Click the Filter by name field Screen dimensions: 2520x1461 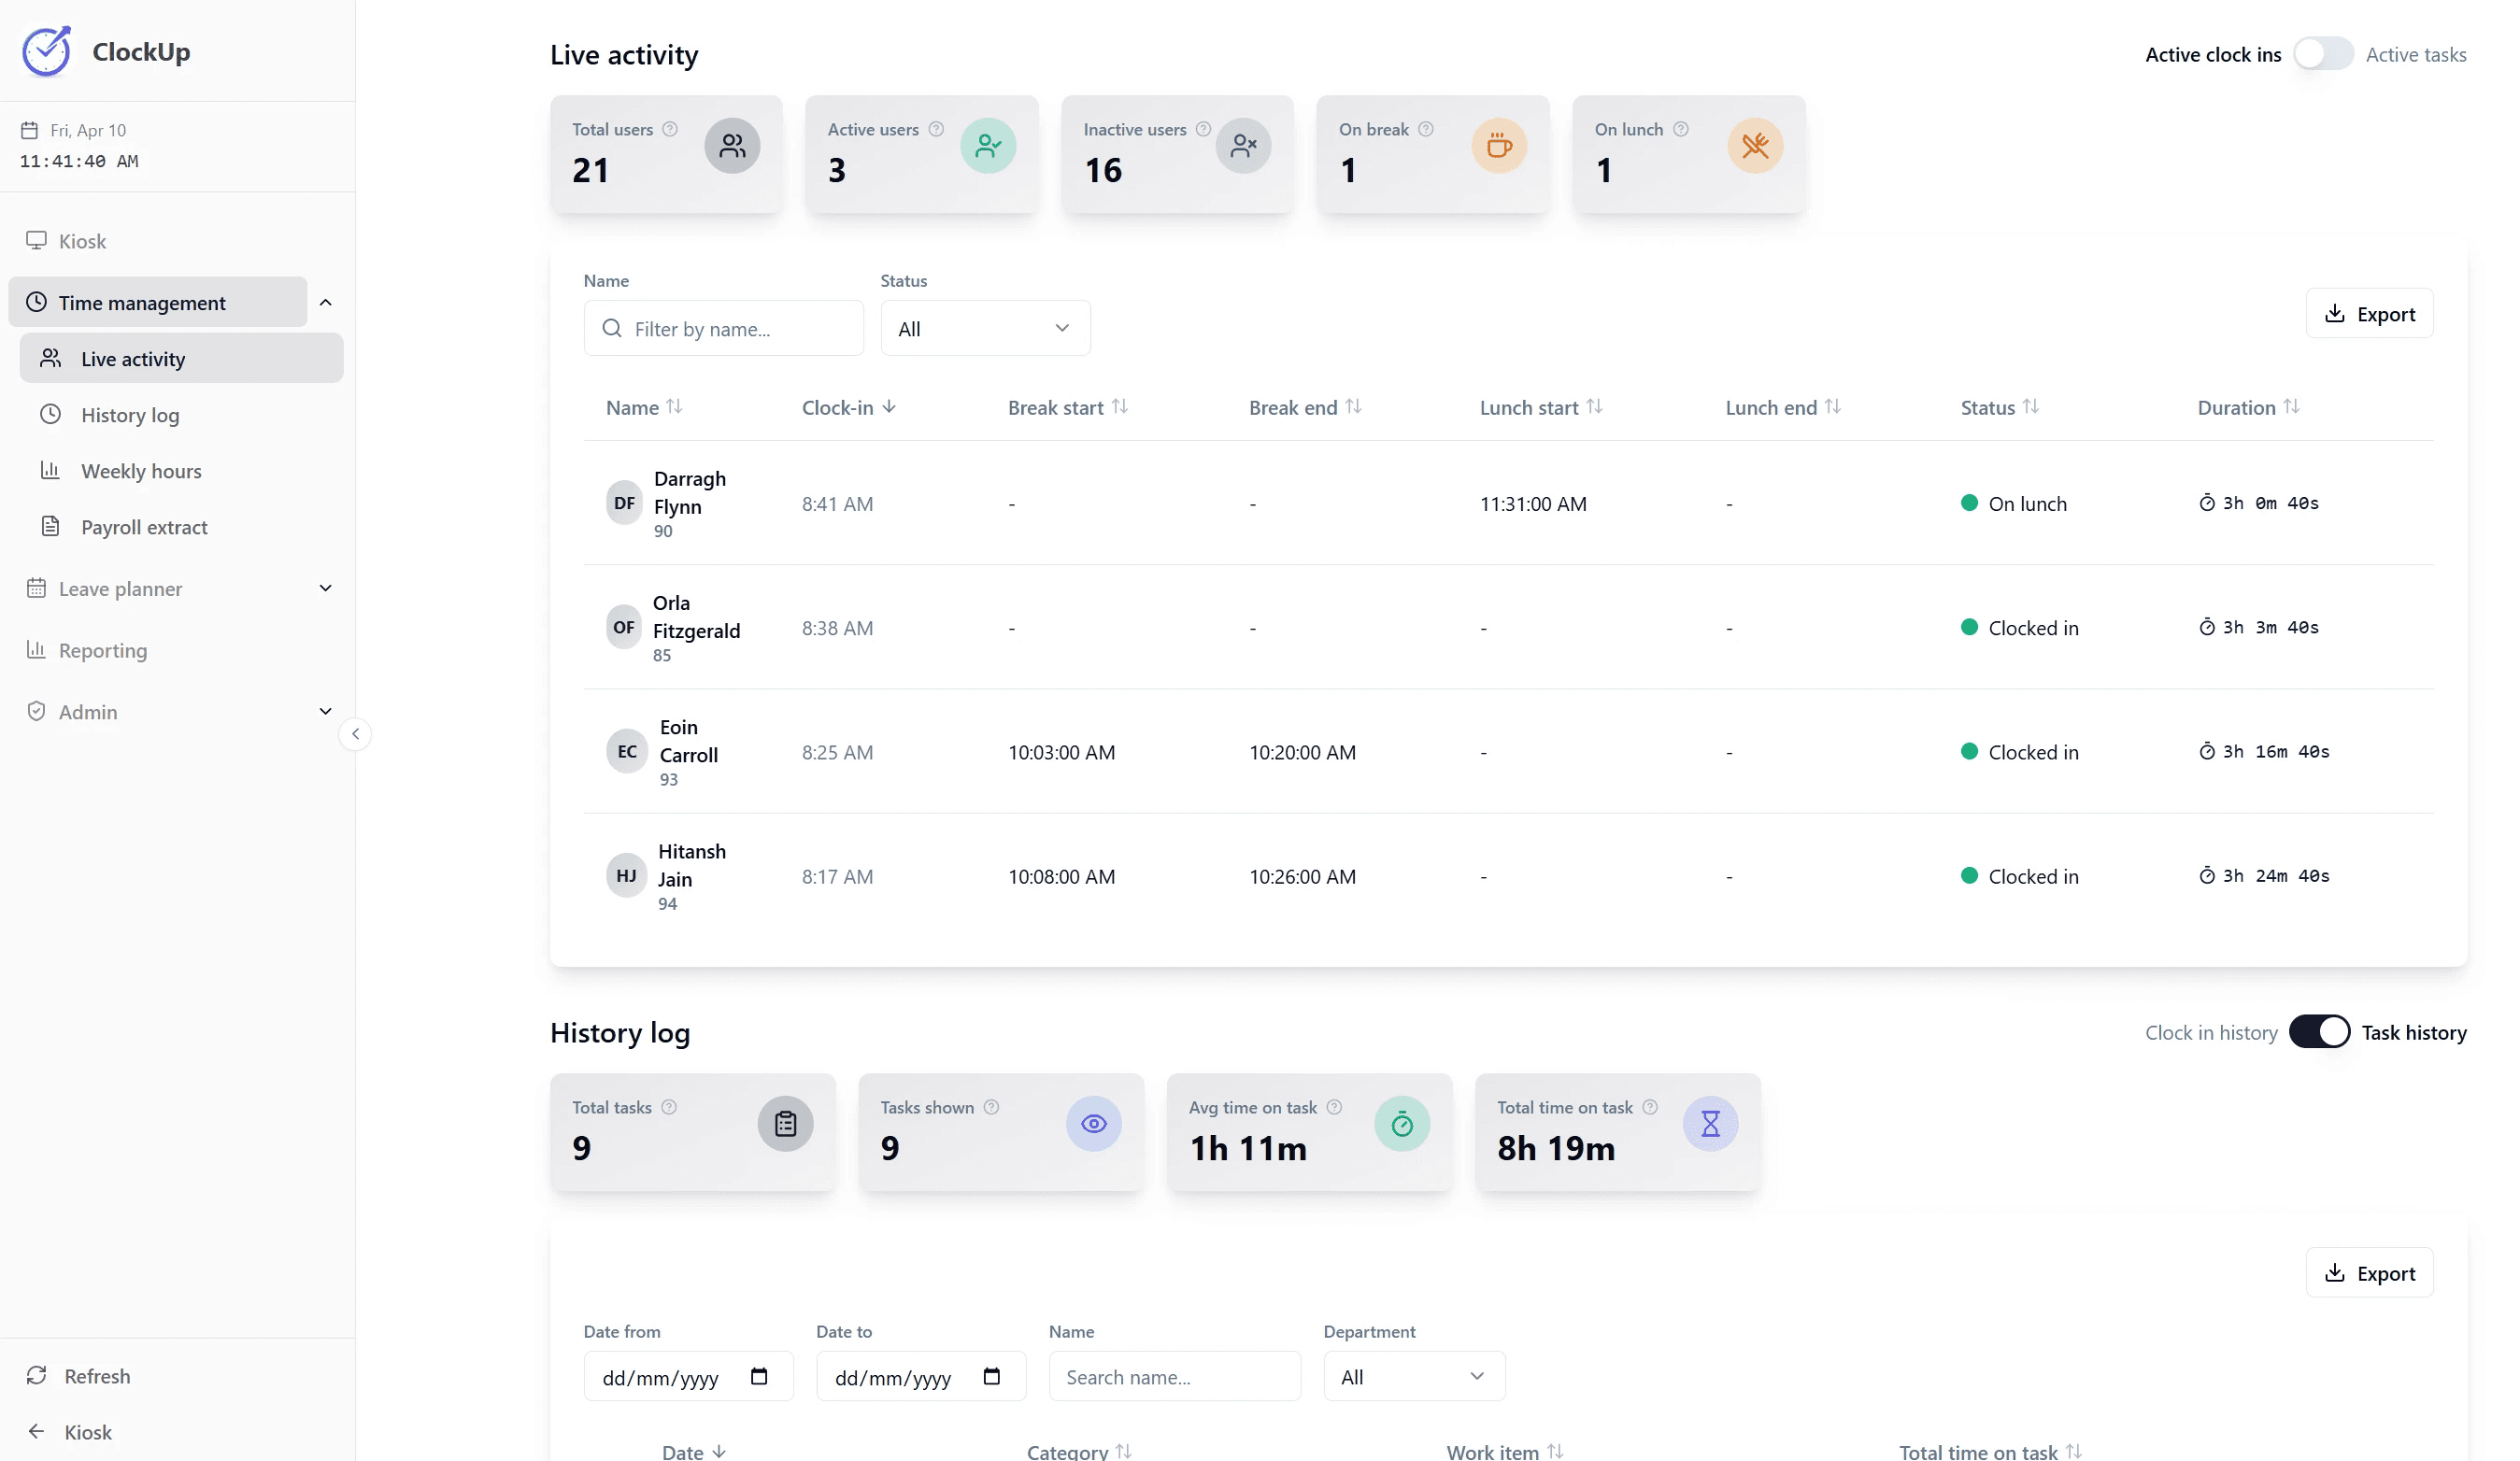(x=724, y=328)
